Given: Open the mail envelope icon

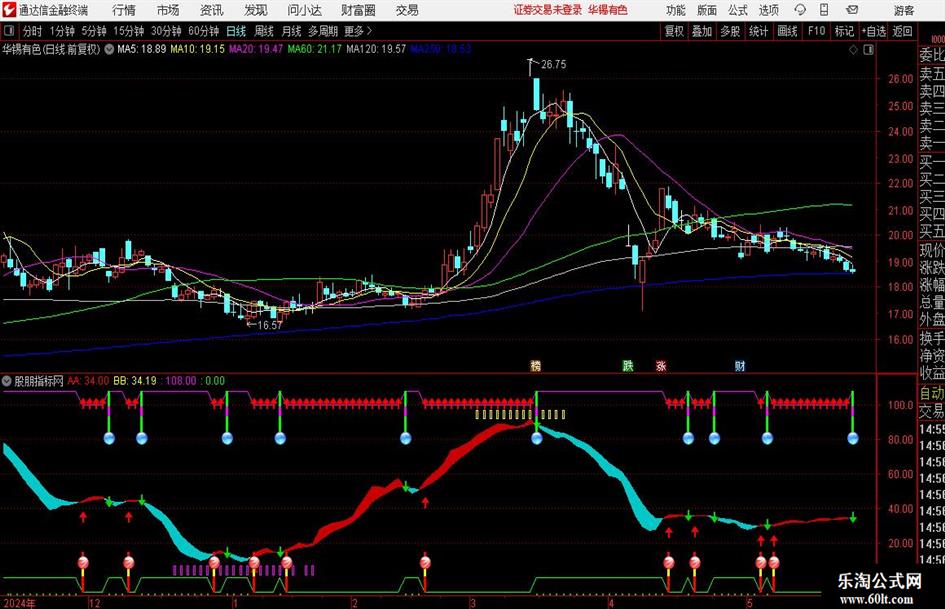Looking at the screenshot, I should (x=852, y=10).
